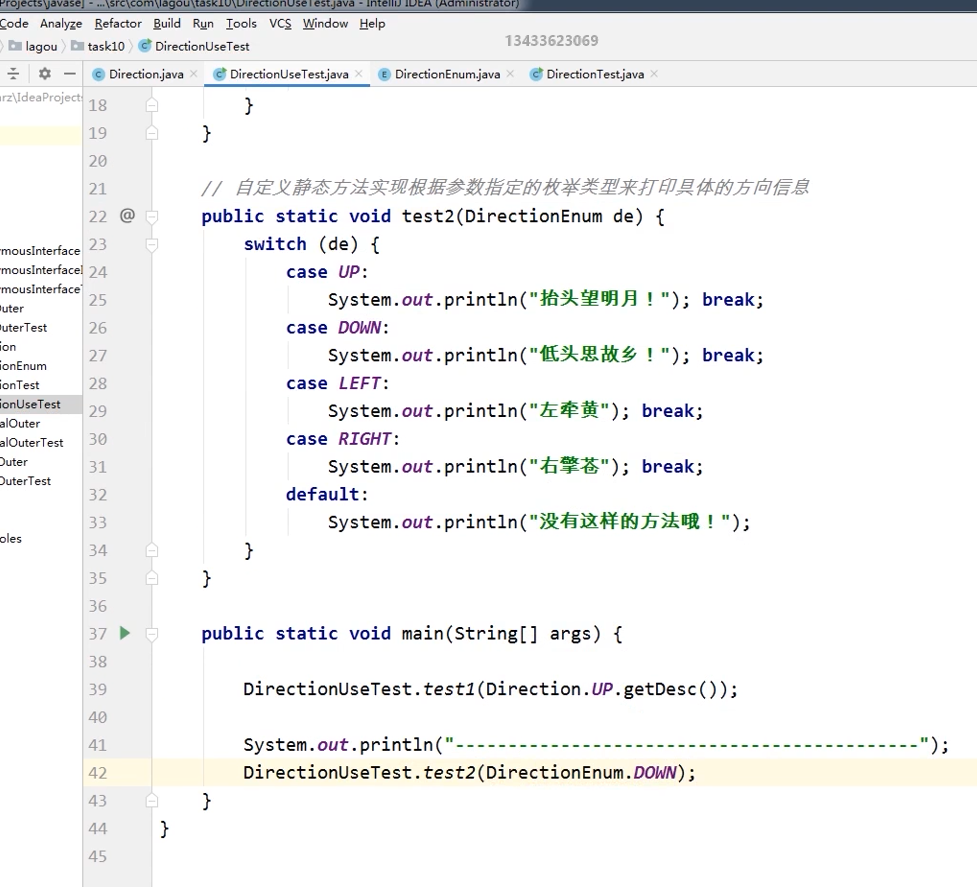
Task: Switch to the Direction.java tab
Action: click(x=146, y=74)
